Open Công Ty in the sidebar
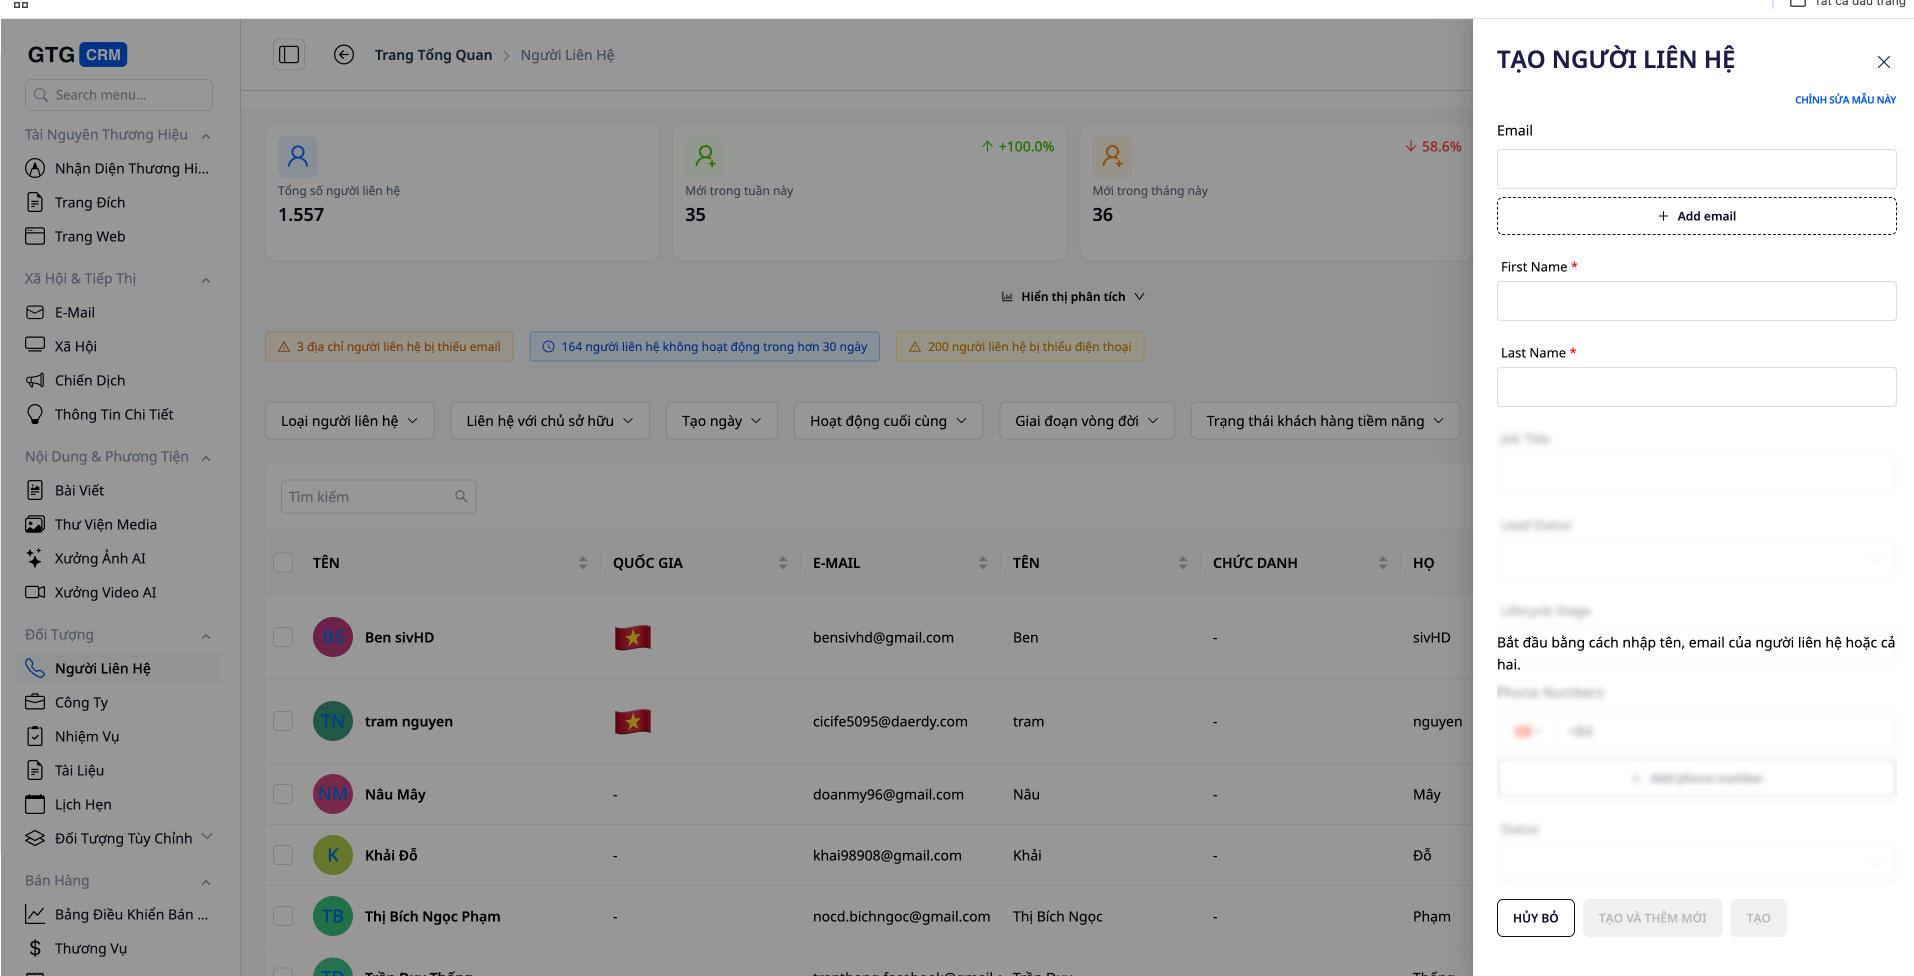1914x976 pixels. pyautogui.click(x=81, y=703)
